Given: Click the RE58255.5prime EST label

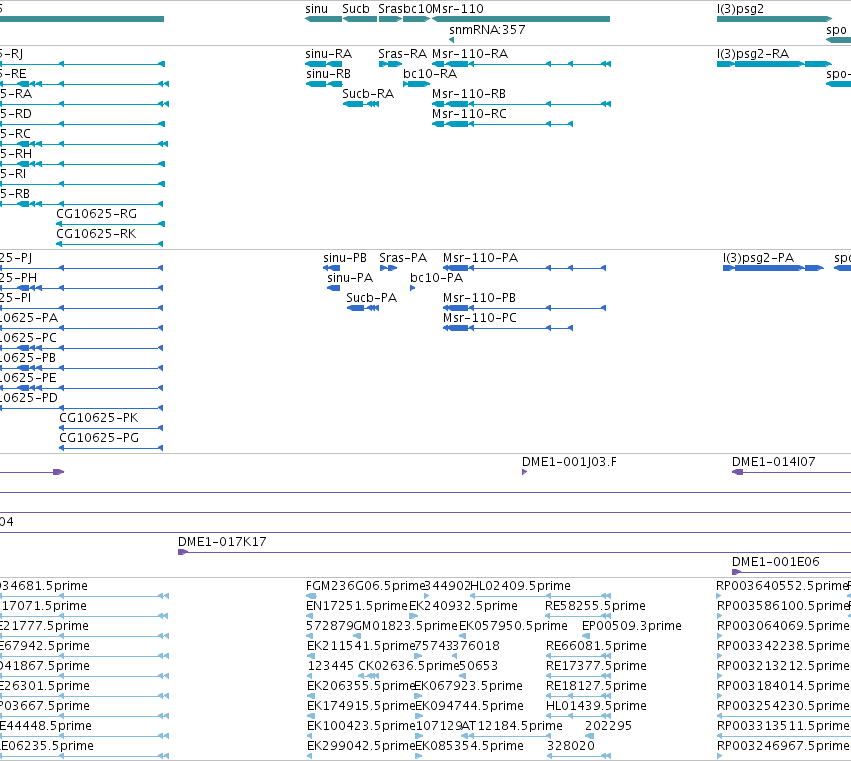Looking at the screenshot, I should [x=595, y=606].
